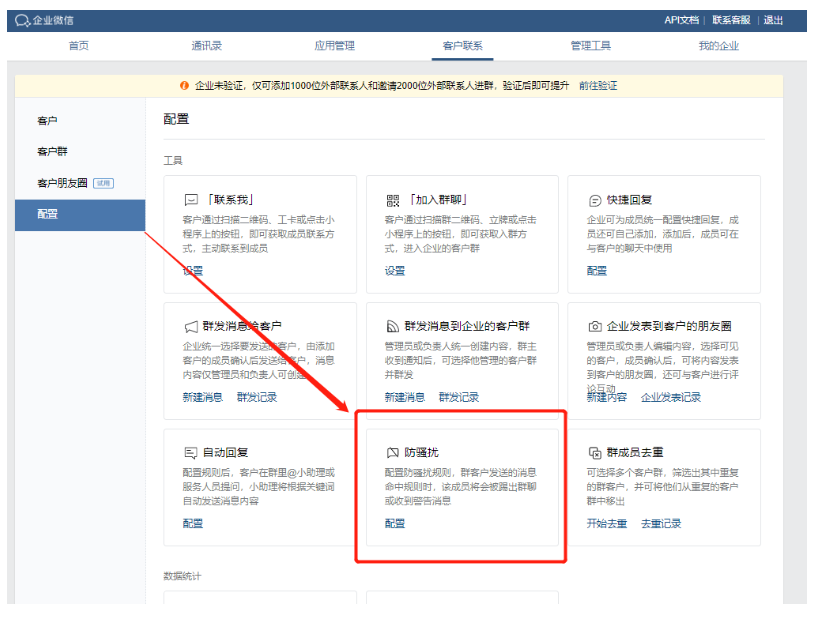Click the 企业发表到客户的朋友圈 title
Image resolution: width=818 pixels, height=618 pixels.
pos(669,326)
